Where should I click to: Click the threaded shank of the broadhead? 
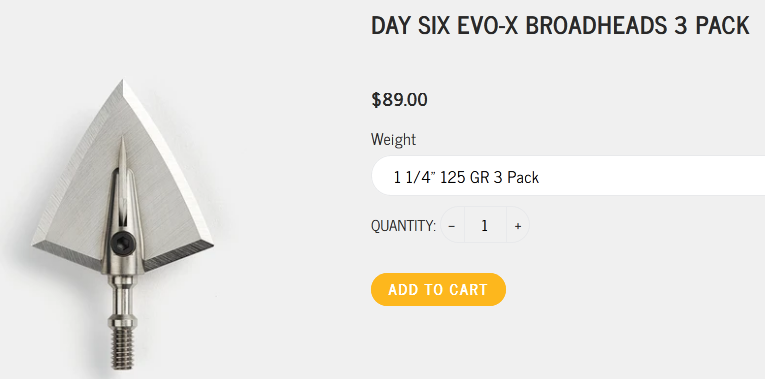coord(122,349)
